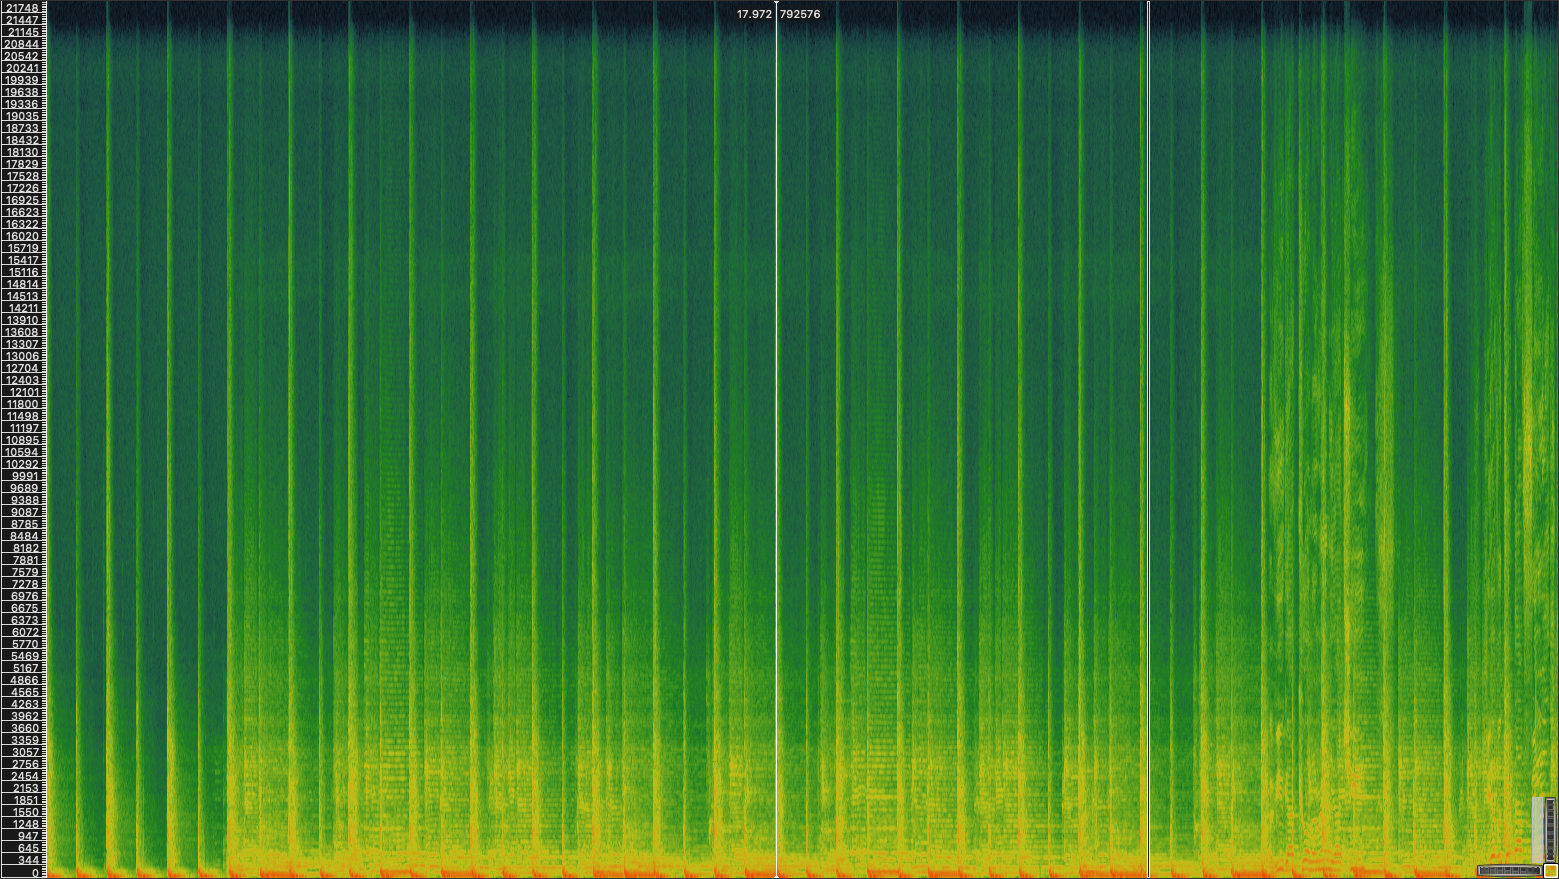Click the playhead triangle marker at top
This screenshot has width=1559, height=879.
click(777, 3)
